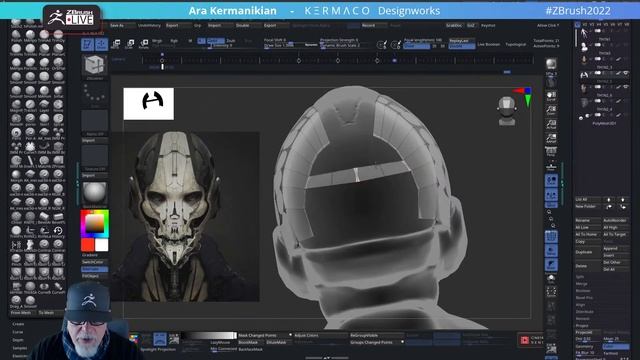Open the dotted stroke type selector

(95, 94)
